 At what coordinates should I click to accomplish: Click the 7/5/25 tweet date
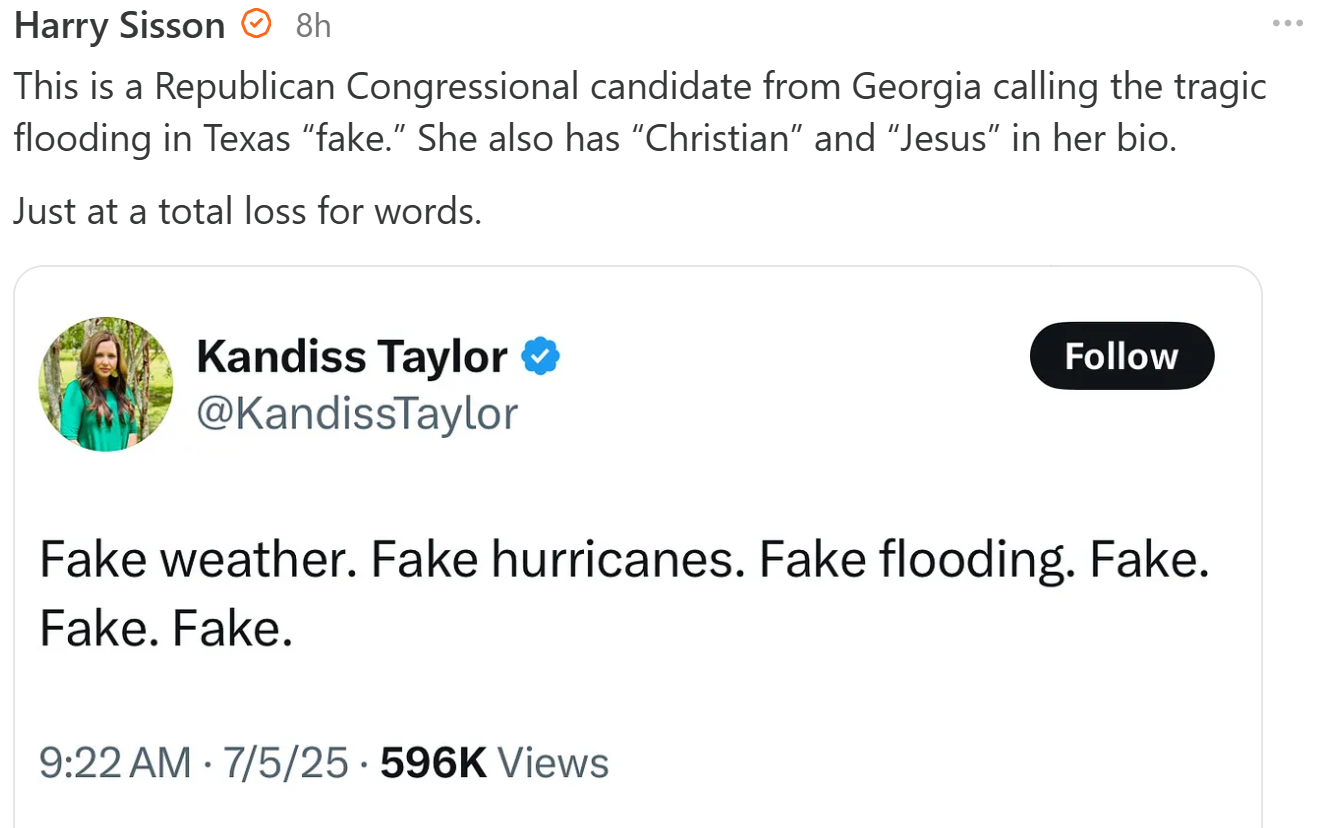(285, 763)
